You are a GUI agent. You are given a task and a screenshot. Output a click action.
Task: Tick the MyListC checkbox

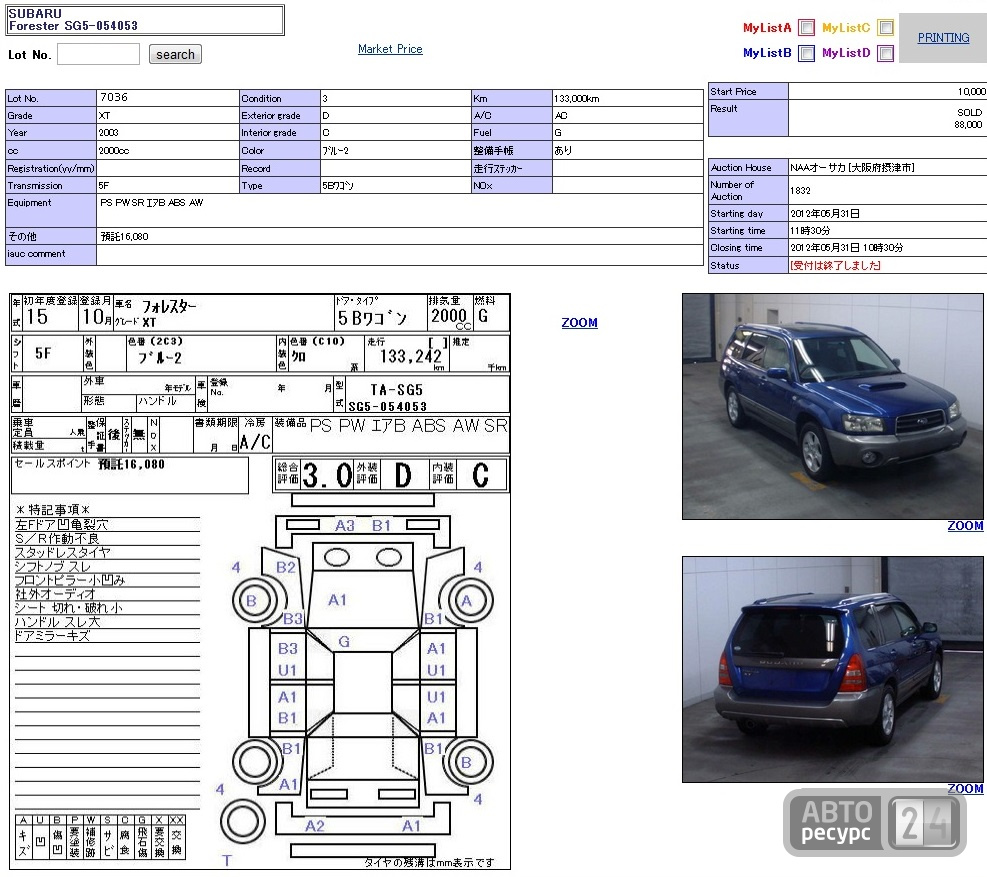[886, 28]
